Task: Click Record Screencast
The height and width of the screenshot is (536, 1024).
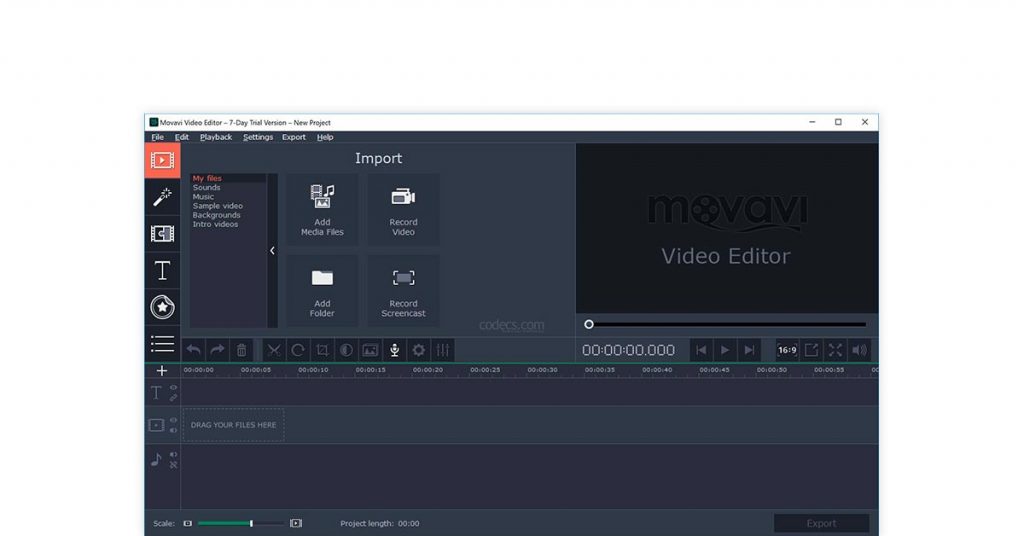Action: [403, 291]
